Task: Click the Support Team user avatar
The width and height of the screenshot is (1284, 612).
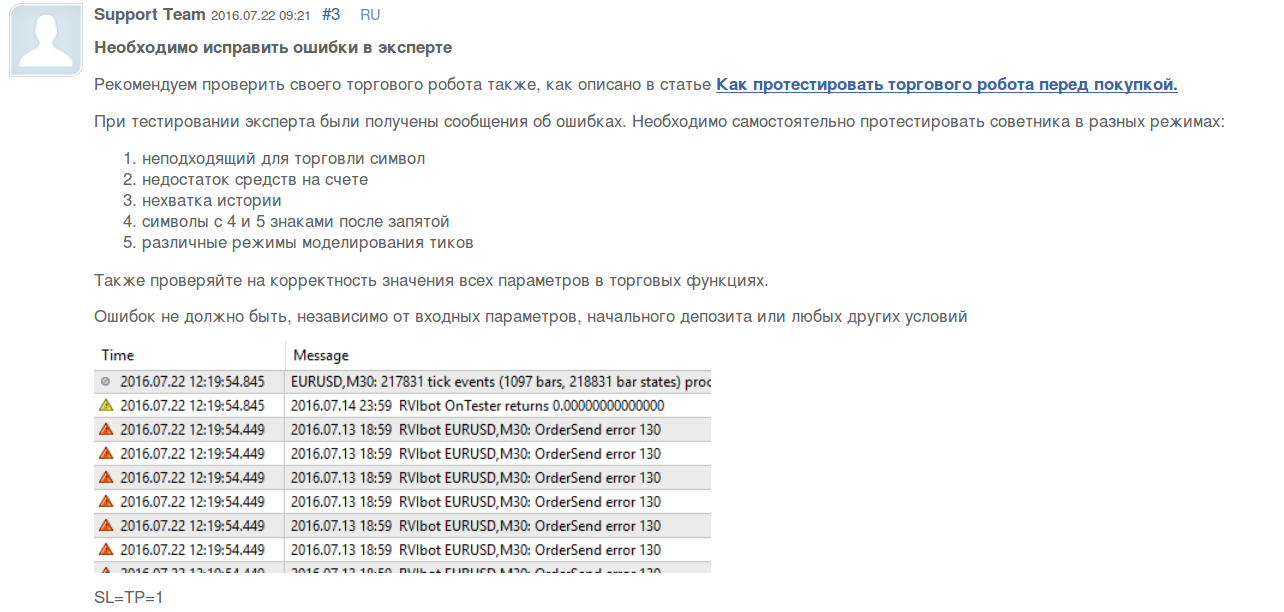Action: click(x=47, y=40)
